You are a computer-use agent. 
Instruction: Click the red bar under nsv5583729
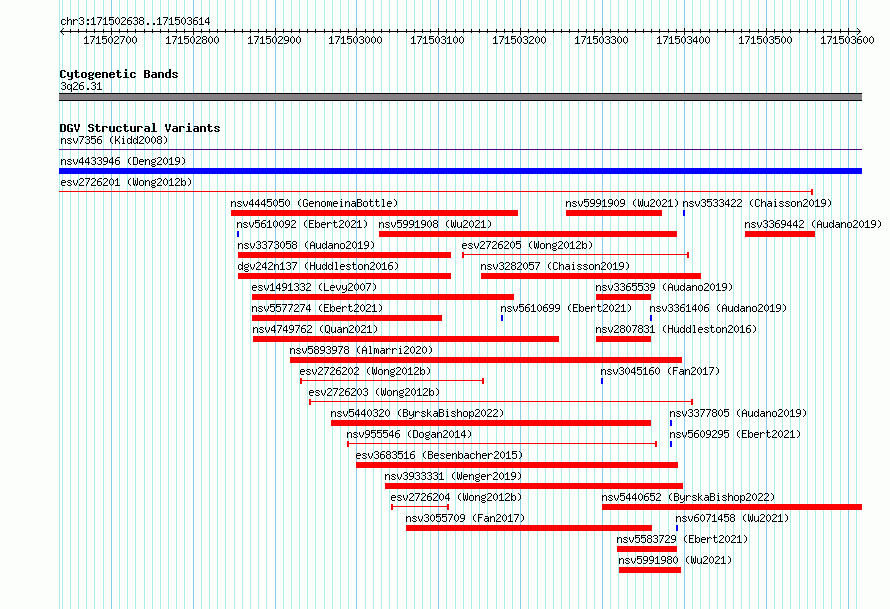click(x=647, y=549)
